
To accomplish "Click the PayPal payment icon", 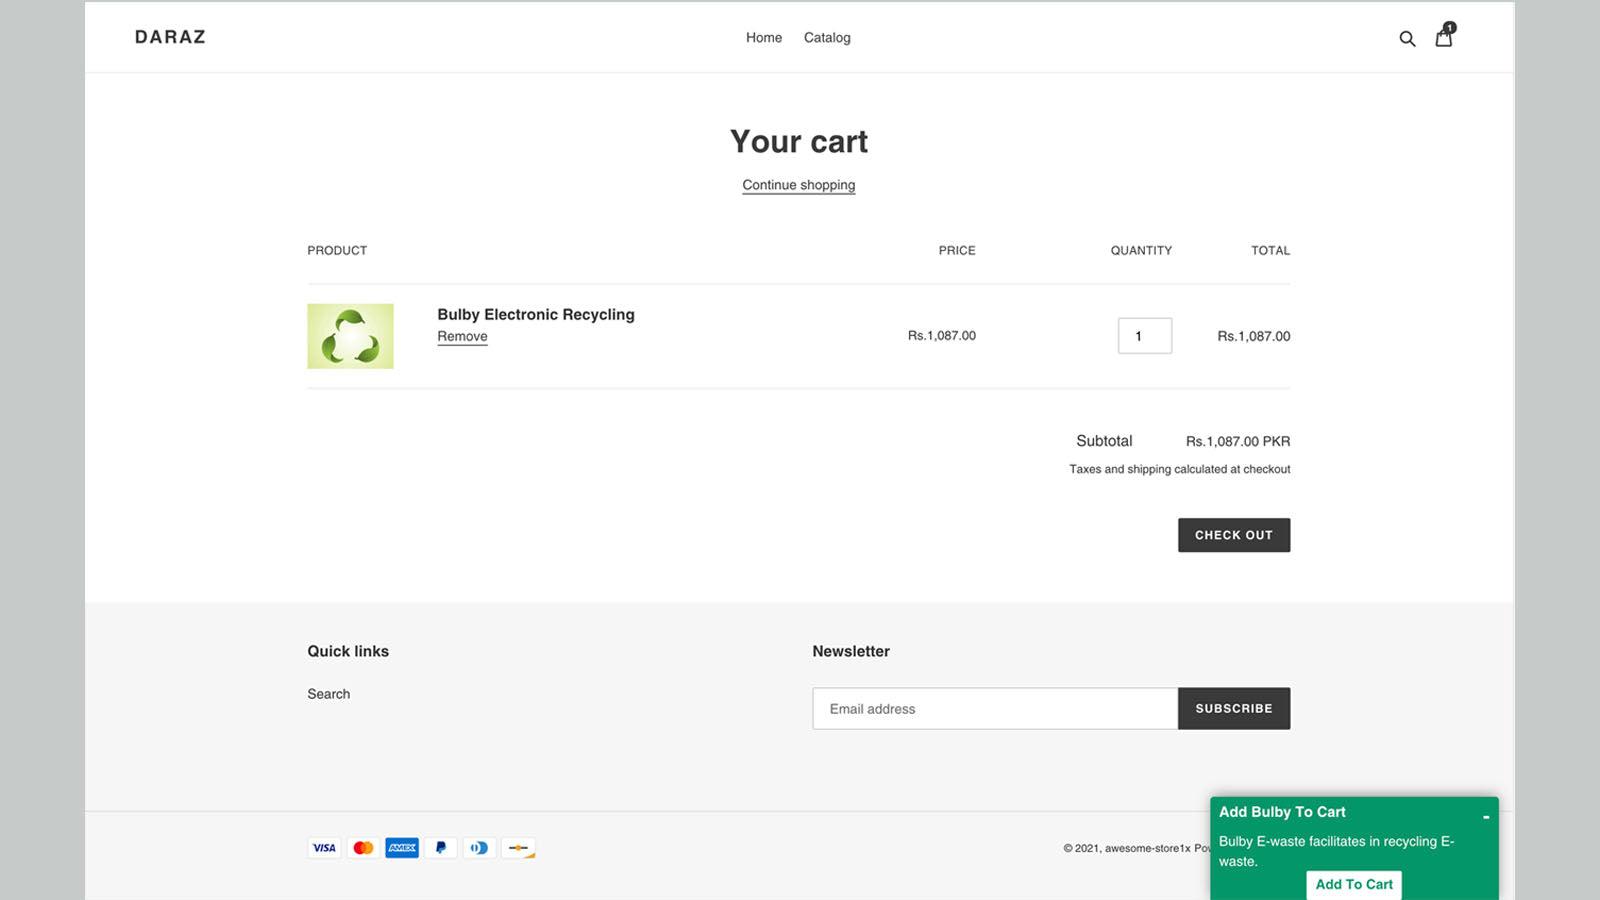I will (x=441, y=848).
